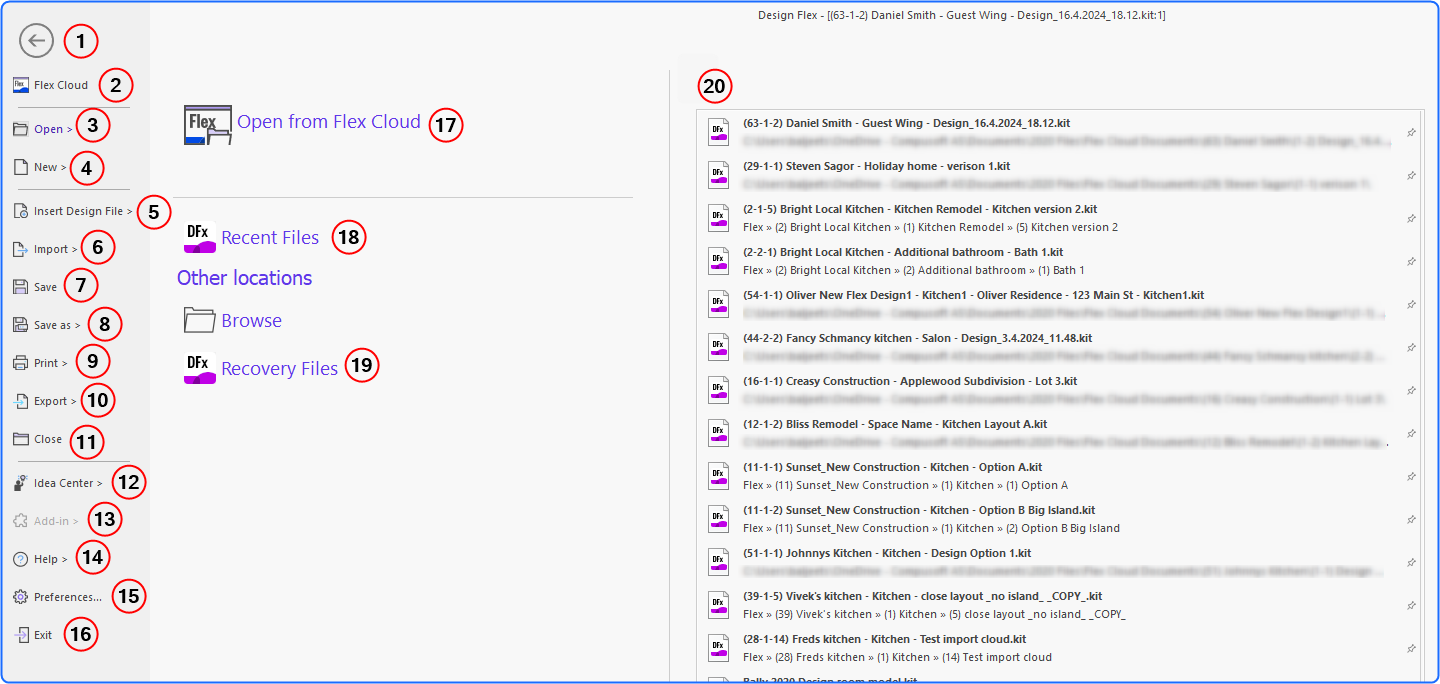Open the Help menu item
1440x684 pixels.
click(50, 559)
